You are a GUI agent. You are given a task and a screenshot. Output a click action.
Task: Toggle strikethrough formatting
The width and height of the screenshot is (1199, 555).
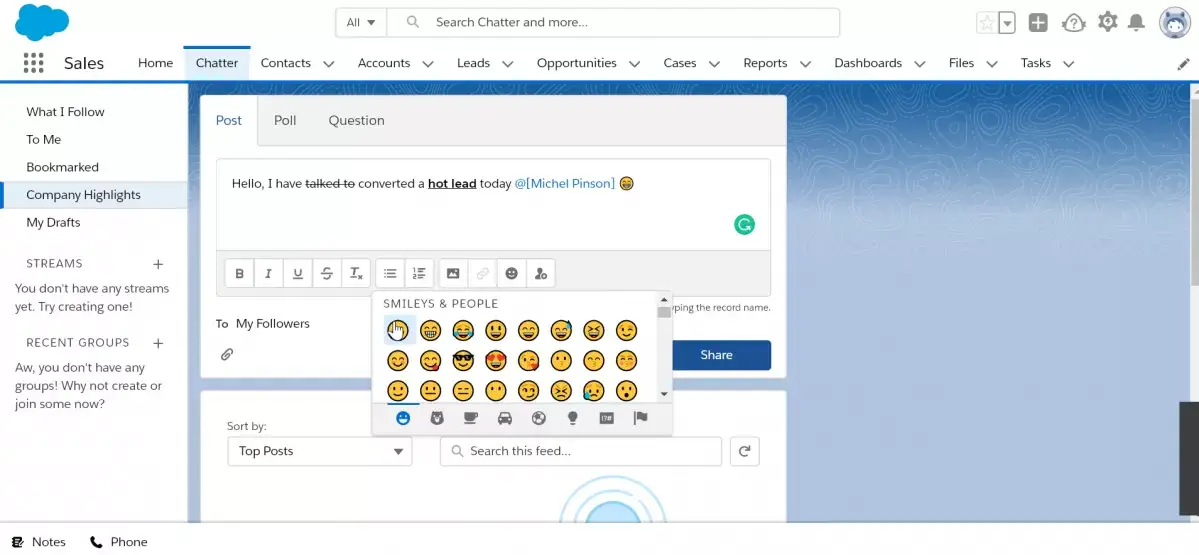click(x=327, y=273)
